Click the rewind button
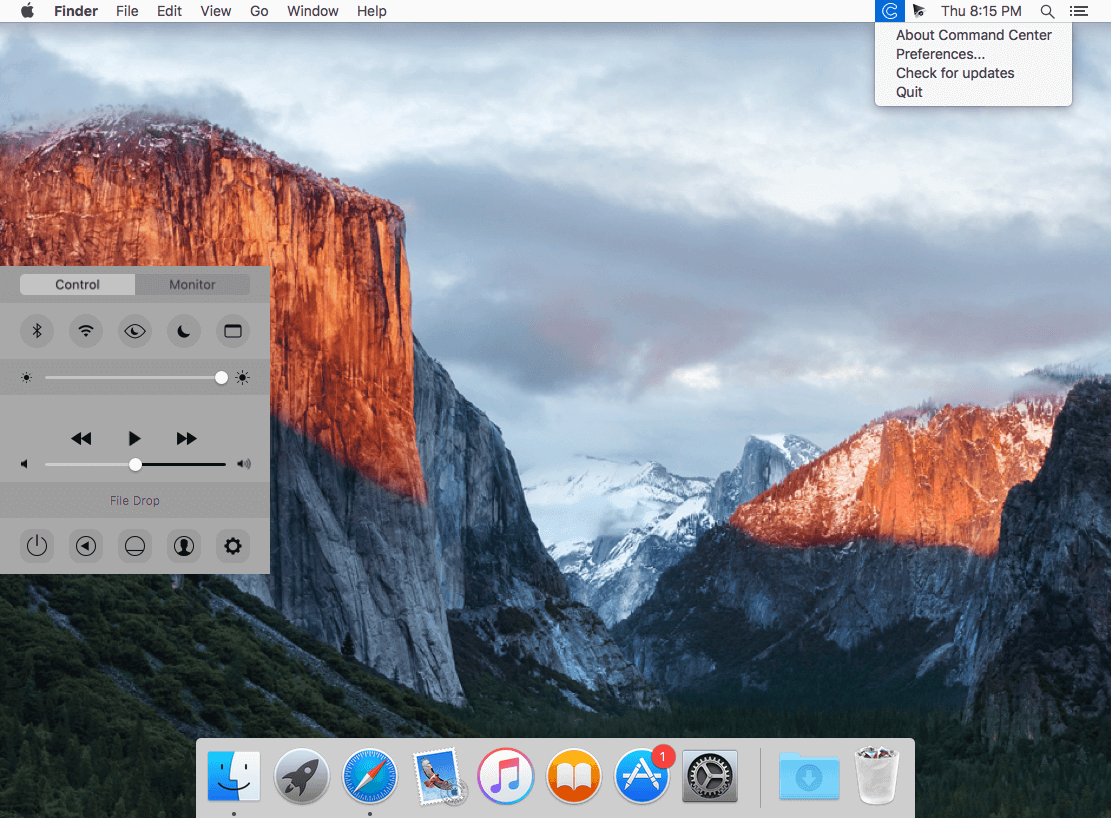The height and width of the screenshot is (818, 1111). tap(81, 438)
